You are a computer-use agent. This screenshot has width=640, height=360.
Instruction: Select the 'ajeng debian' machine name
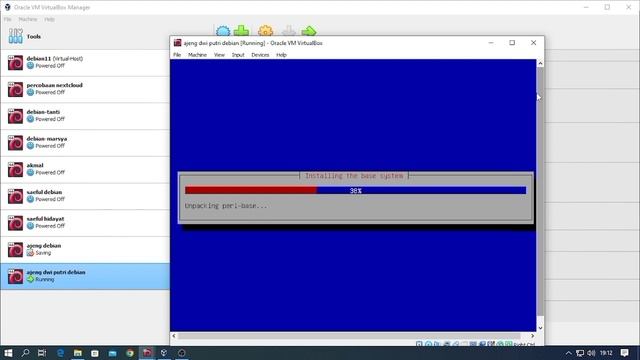tap(44, 246)
